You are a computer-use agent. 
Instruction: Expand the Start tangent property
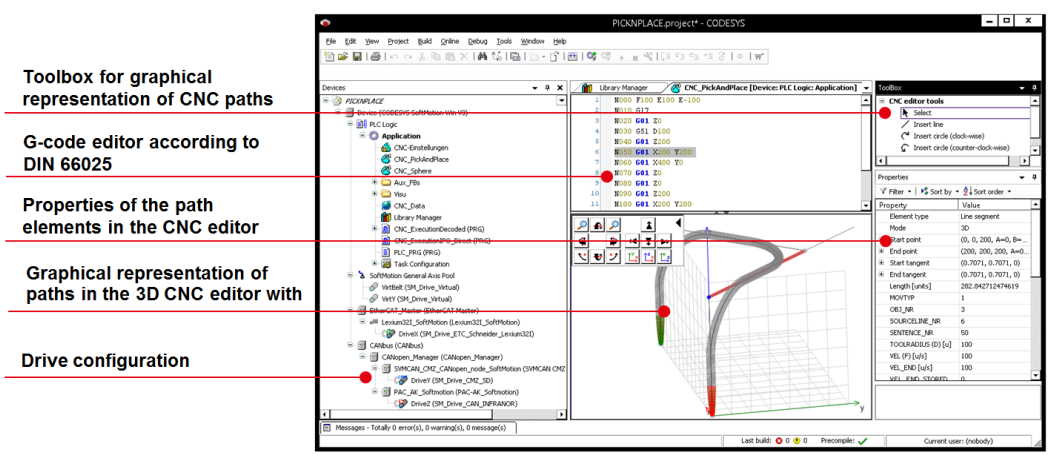click(881, 262)
